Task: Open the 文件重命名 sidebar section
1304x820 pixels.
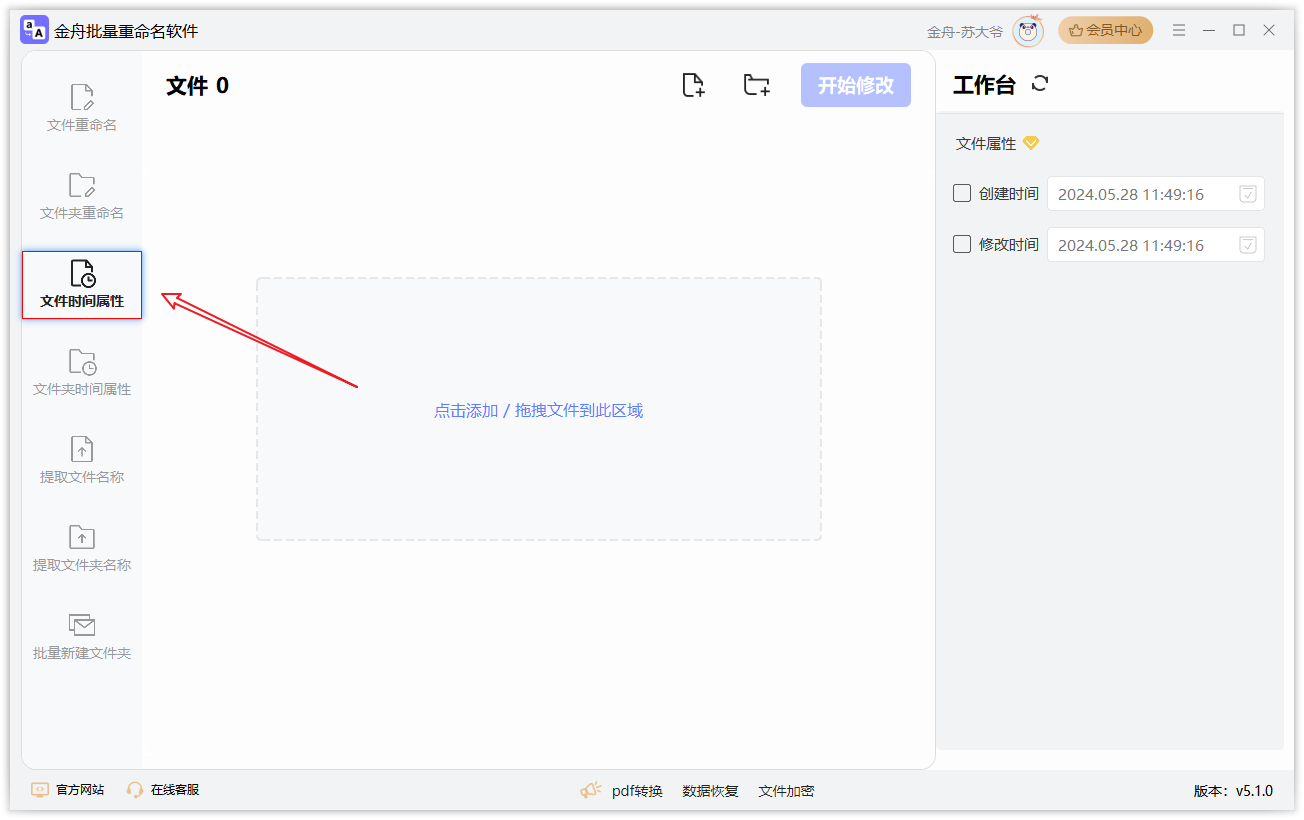Action: click(x=82, y=109)
